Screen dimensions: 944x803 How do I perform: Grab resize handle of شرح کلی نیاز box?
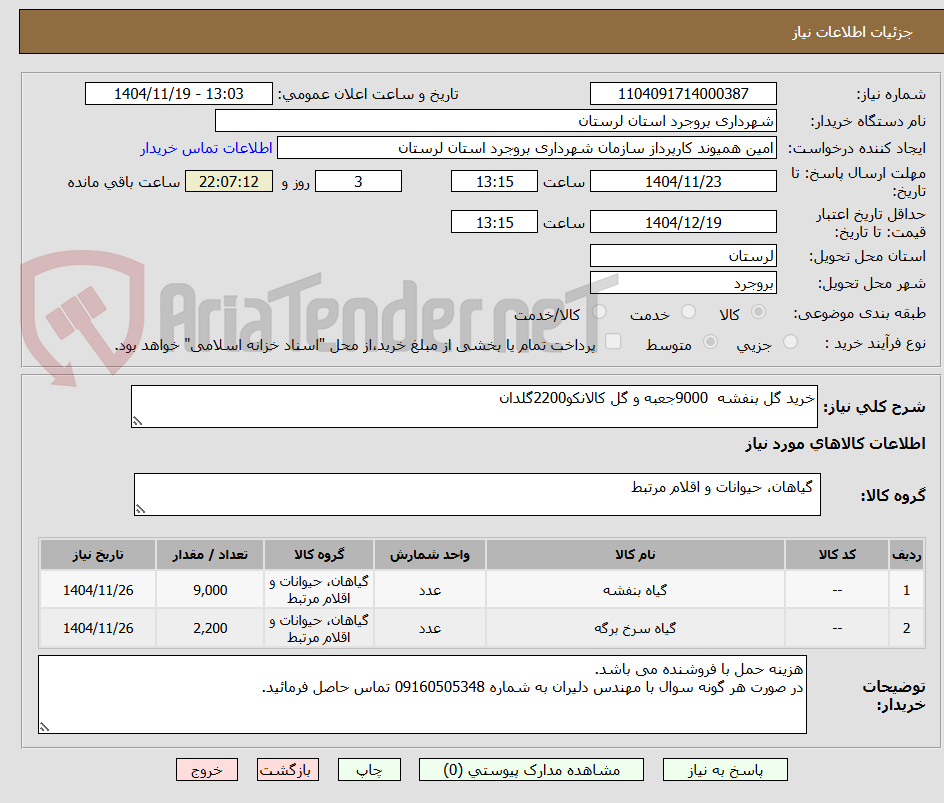[x=137, y=421]
